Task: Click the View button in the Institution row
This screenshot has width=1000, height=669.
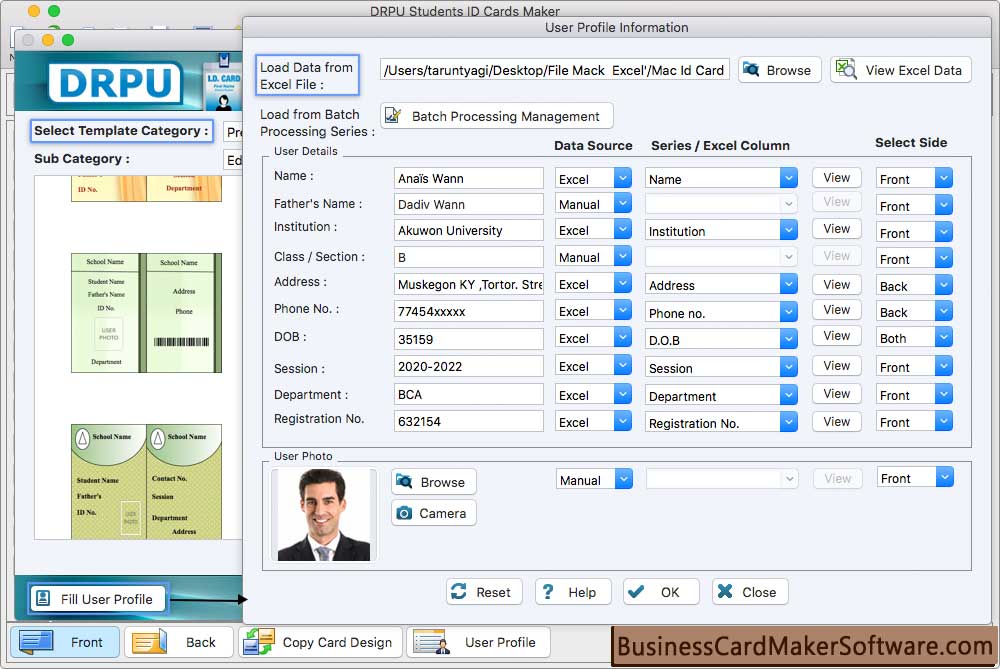Action: pyautogui.click(x=836, y=228)
